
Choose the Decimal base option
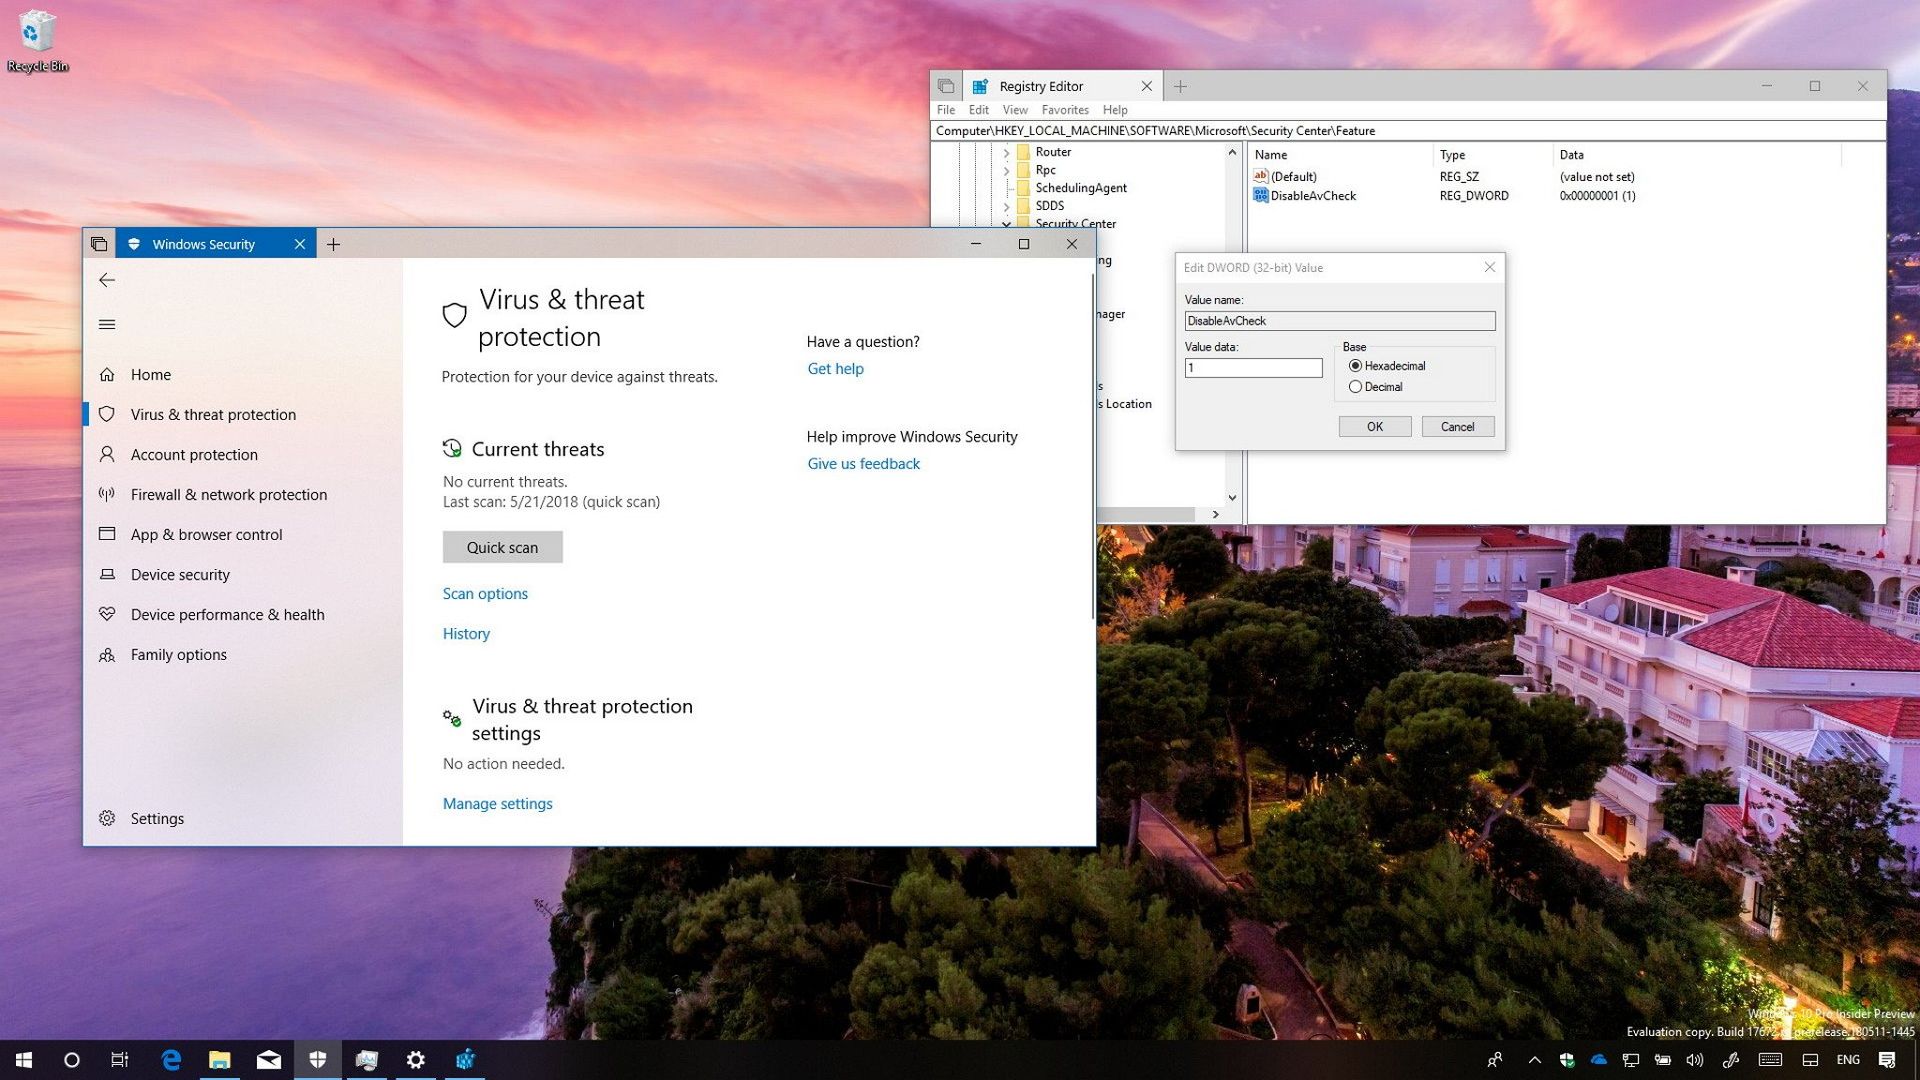coord(1356,386)
